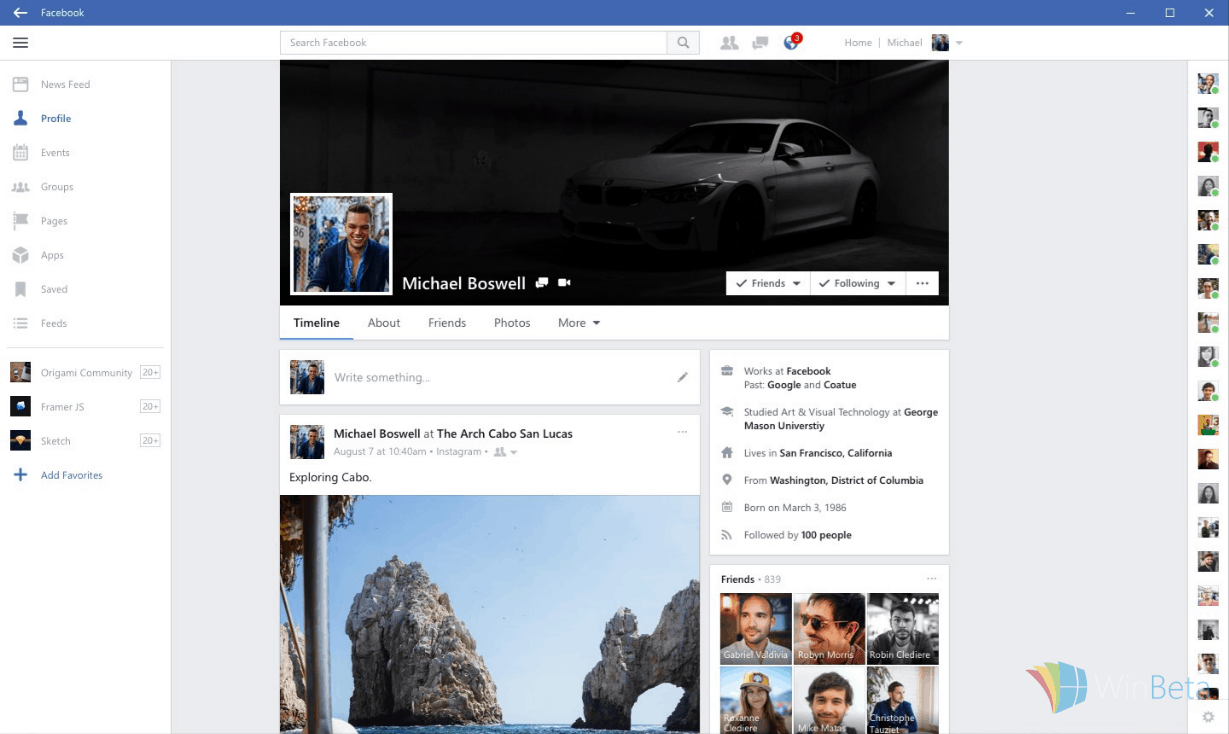Click the Groups icon in sidebar
Image resolution: width=1229 pixels, height=734 pixels.
(20, 187)
